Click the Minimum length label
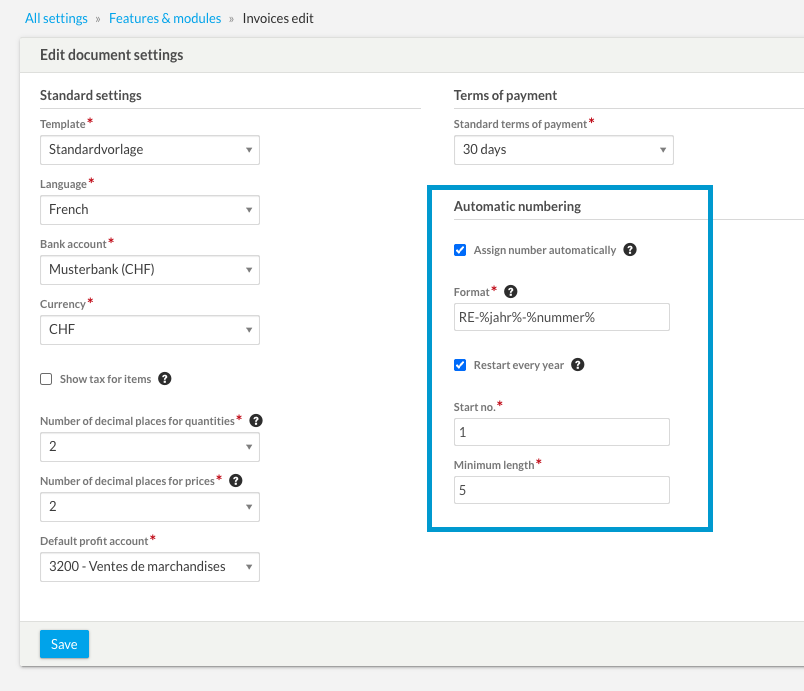804x691 pixels. click(x=494, y=465)
